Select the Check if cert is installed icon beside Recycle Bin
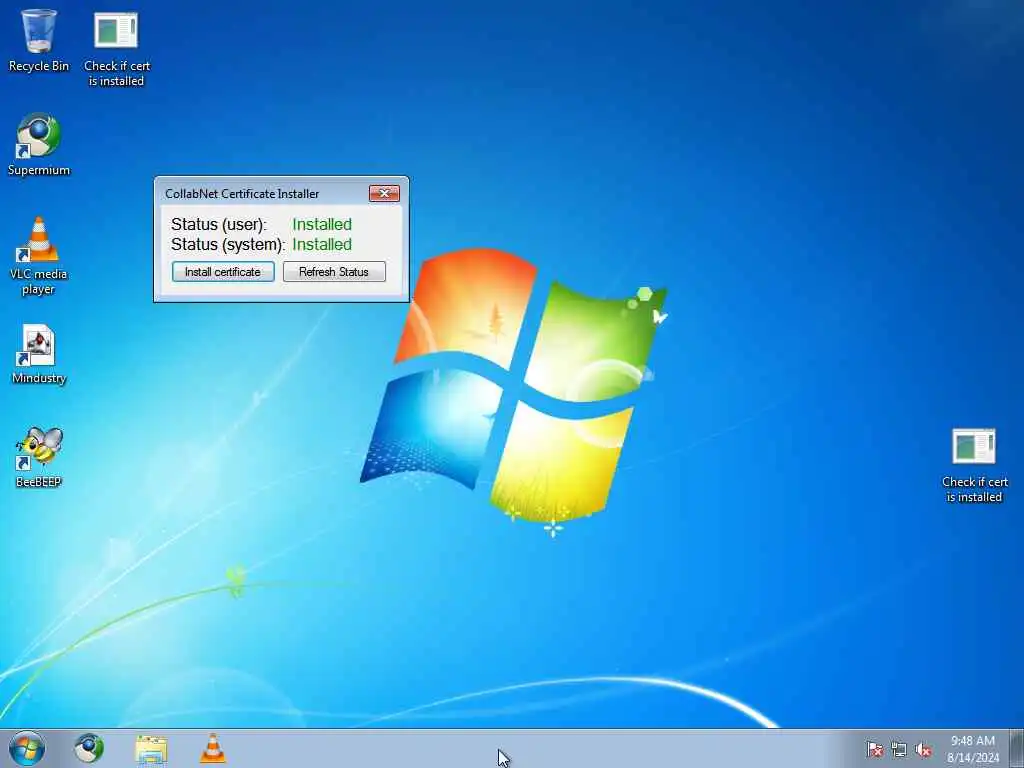The height and width of the screenshot is (768, 1024). pos(116,49)
